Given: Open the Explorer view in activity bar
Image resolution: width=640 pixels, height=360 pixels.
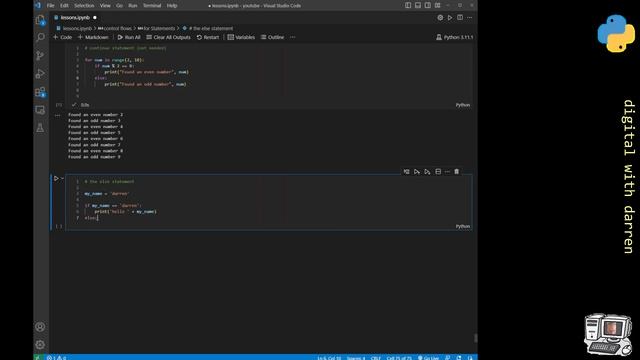Looking at the screenshot, I should [x=40, y=20].
